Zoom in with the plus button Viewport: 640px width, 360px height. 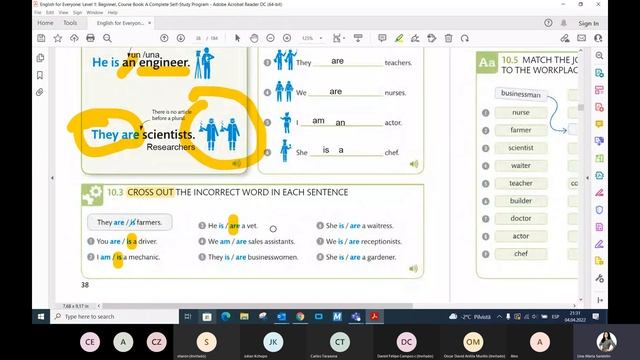pyautogui.click(x=287, y=38)
